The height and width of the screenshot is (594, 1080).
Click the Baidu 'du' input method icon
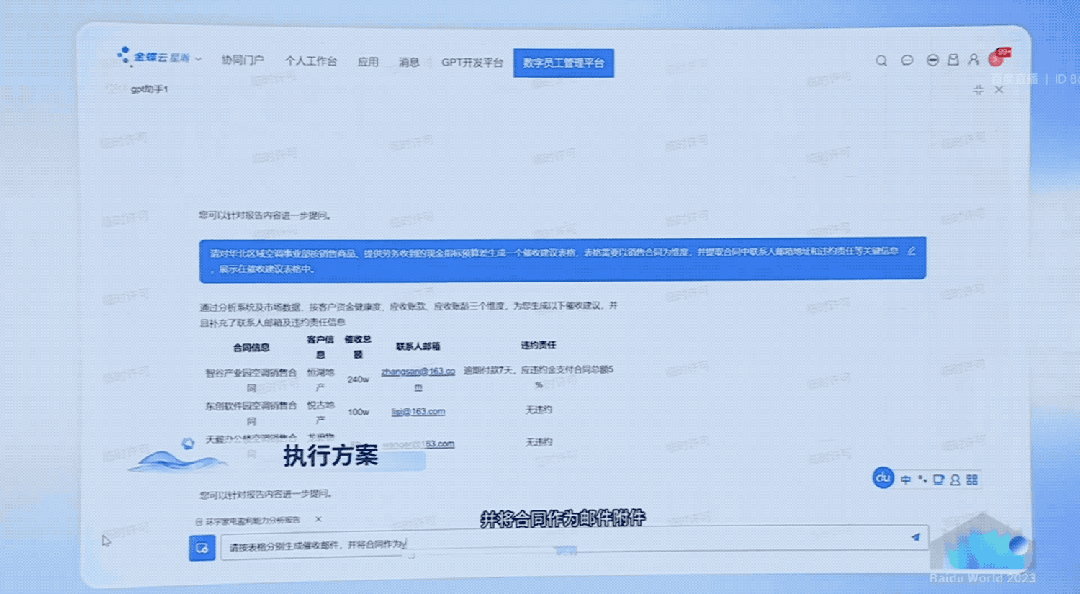coord(883,479)
